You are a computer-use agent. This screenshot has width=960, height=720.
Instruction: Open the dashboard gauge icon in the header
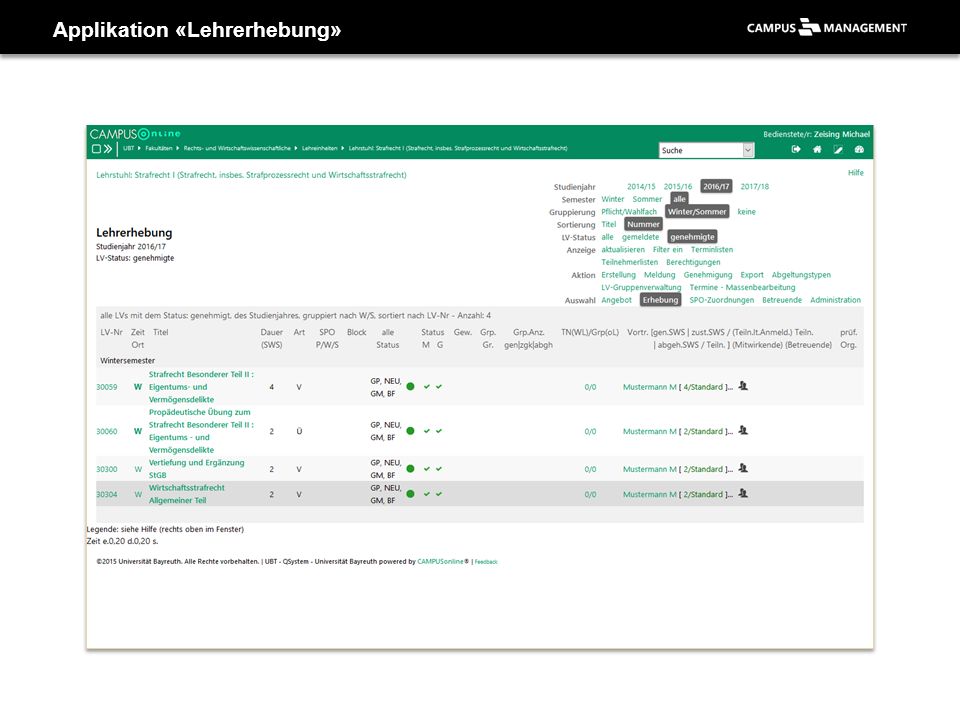pos(859,149)
